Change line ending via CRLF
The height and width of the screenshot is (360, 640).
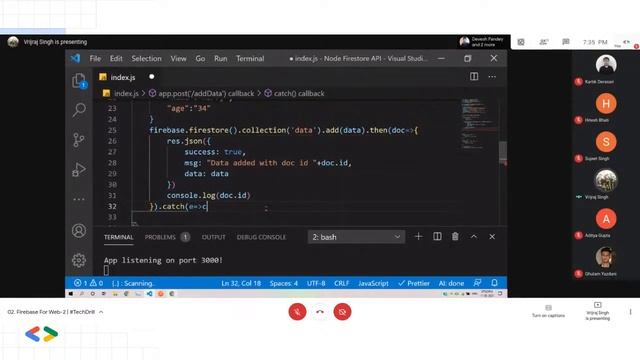coord(342,283)
